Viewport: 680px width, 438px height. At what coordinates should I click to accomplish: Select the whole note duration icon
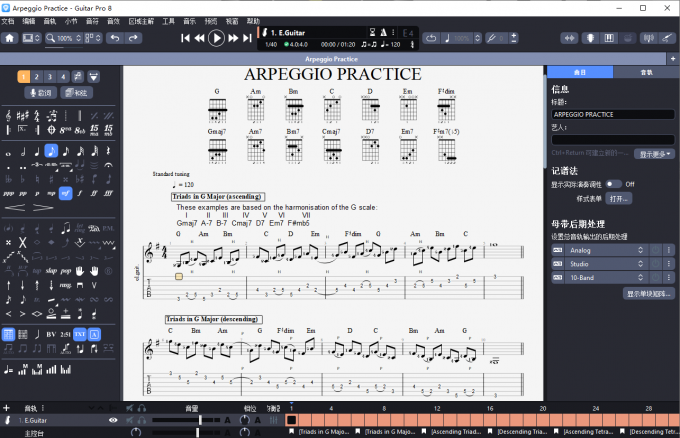pyautogui.click(x=8, y=151)
